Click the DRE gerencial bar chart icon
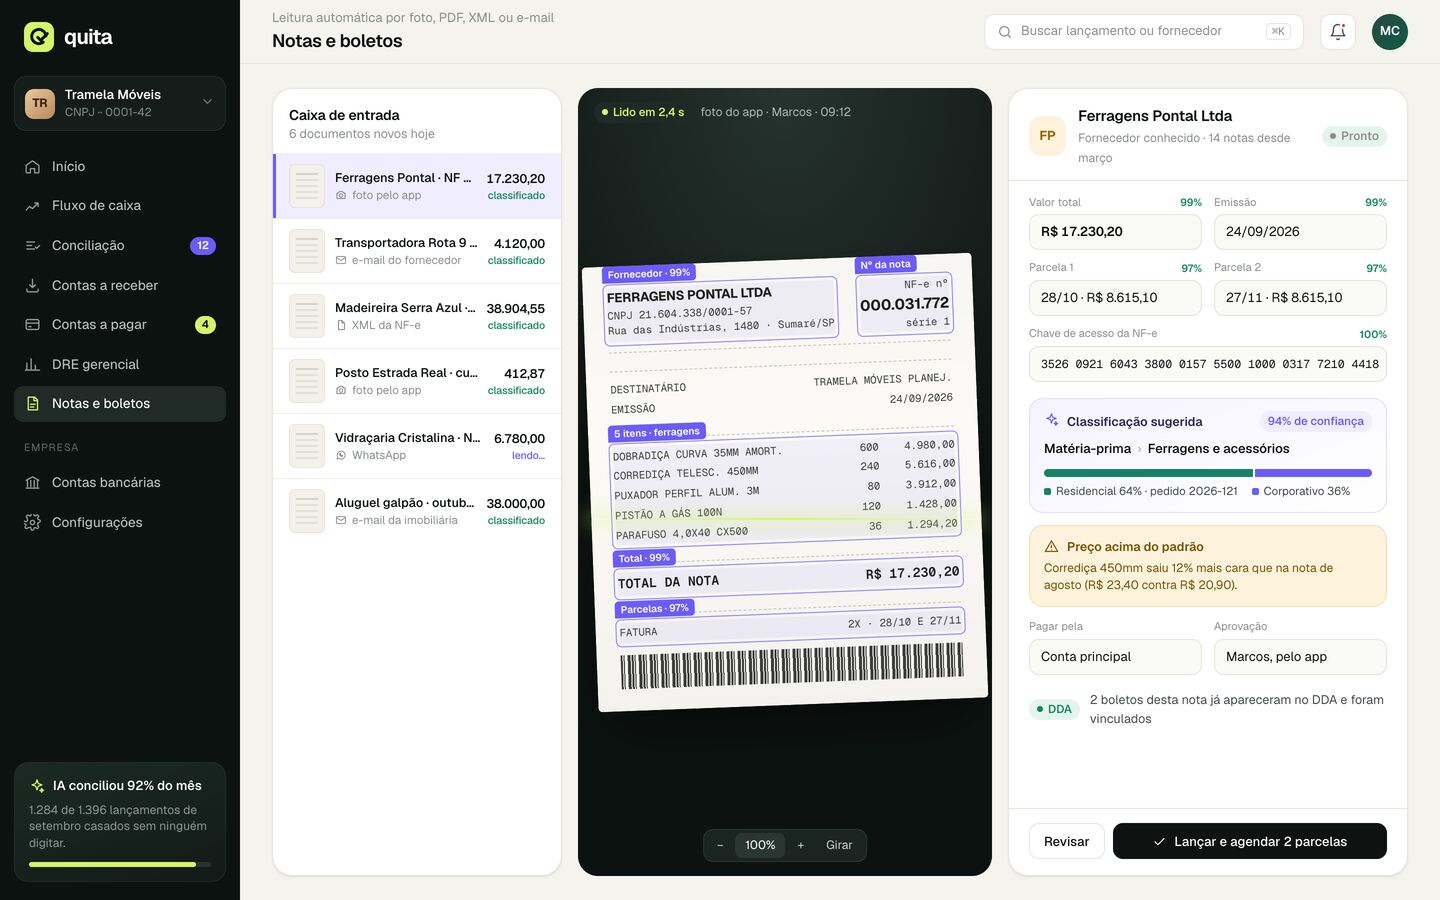This screenshot has height=900, width=1440. (x=33, y=365)
